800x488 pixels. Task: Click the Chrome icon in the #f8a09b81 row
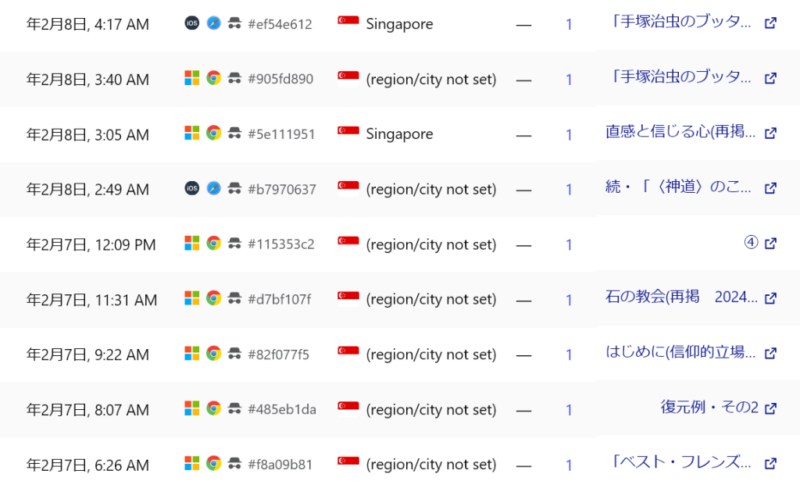click(213, 463)
